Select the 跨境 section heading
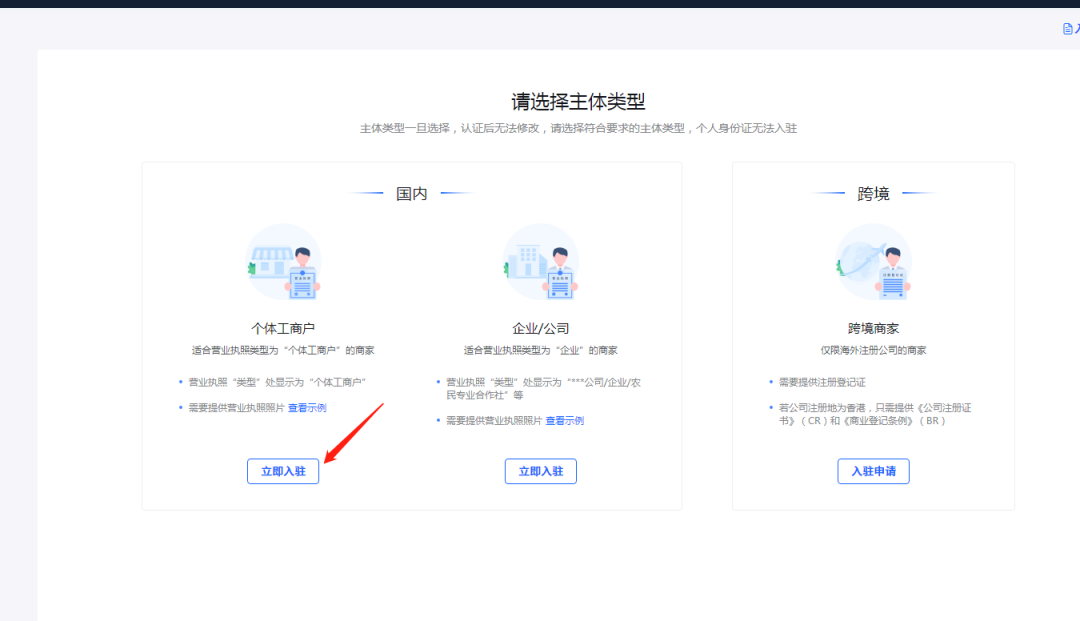This screenshot has width=1080, height=621. (873, 194)
